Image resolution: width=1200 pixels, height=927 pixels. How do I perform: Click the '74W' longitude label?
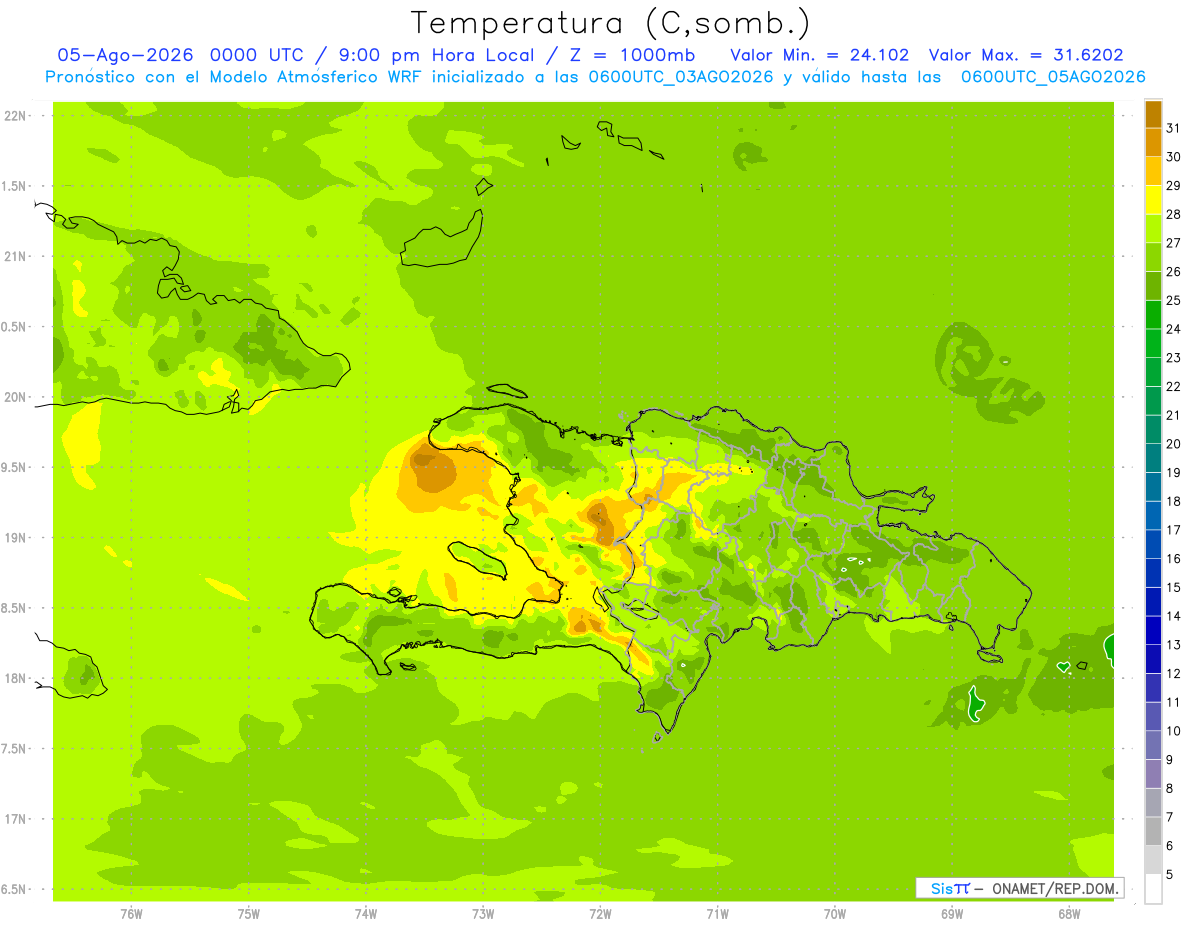[366, 914]
